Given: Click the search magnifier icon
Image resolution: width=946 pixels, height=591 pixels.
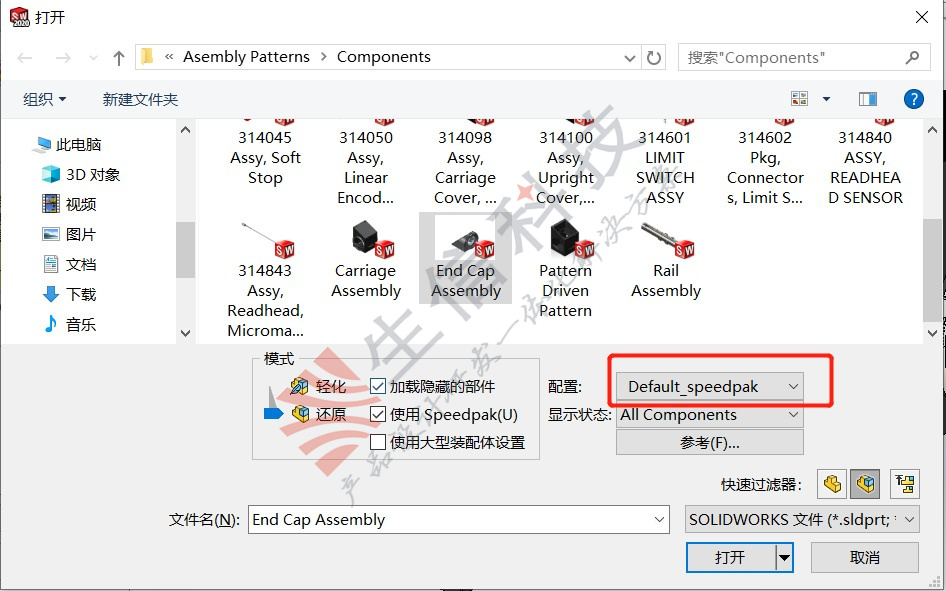Looking at the screenshot, I should pos(912,57).
